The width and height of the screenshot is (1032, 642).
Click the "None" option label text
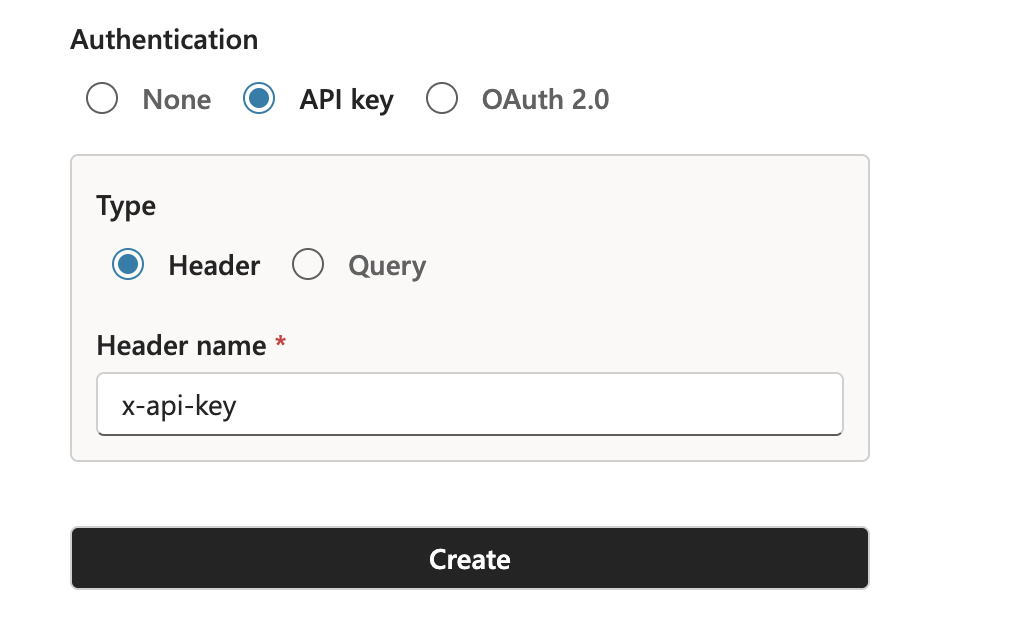click(177, 100)
